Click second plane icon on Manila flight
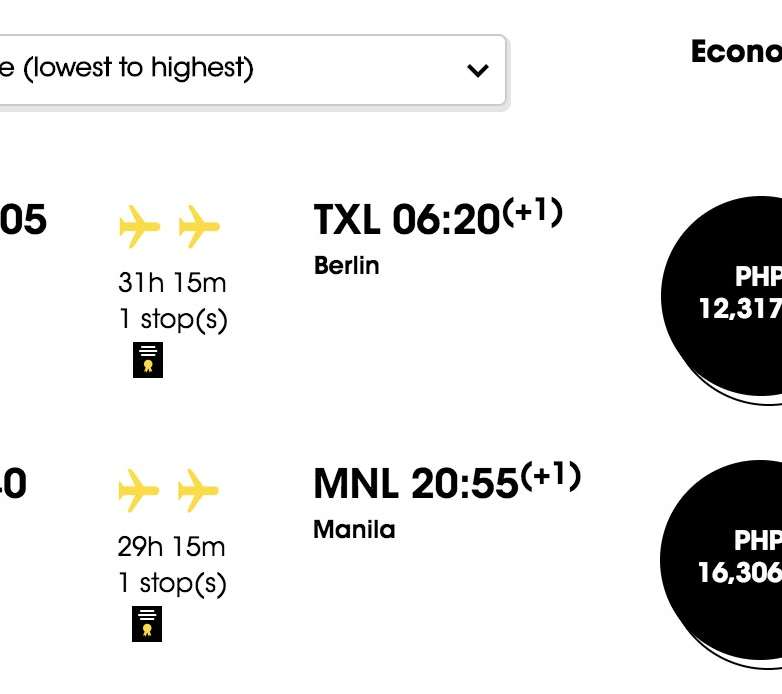Image resolution: width=782 pixels, height=694 pixels. click(198, 490)
